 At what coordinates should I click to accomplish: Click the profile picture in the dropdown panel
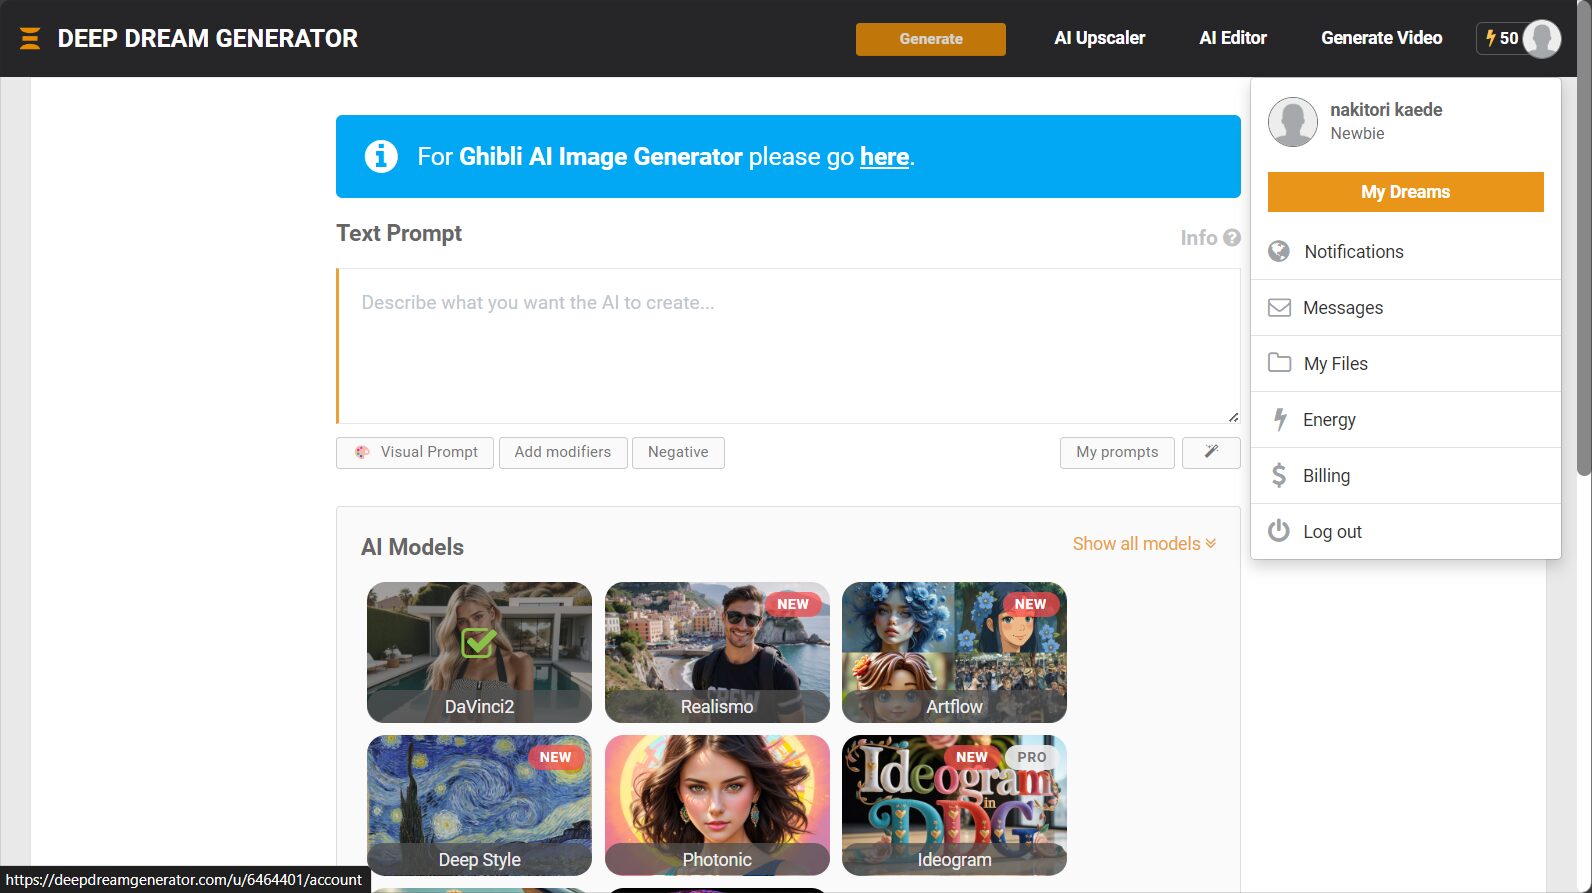(x=1293, y=122)
